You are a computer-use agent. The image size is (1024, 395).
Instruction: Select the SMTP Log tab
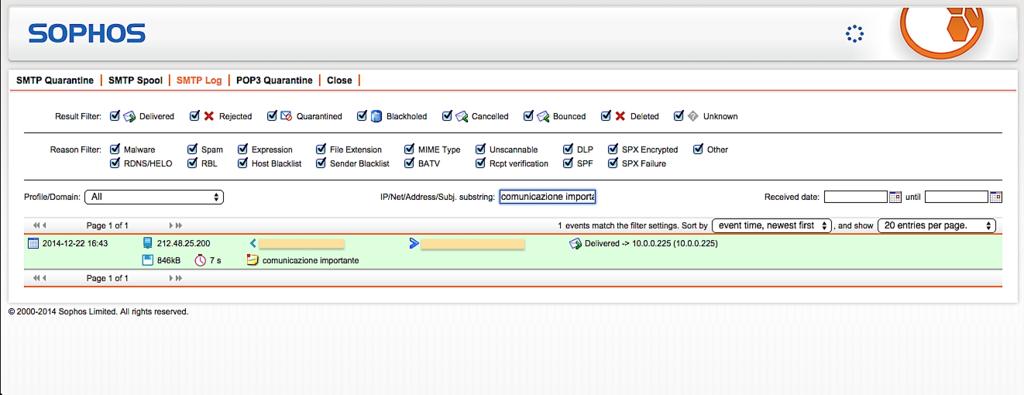[x=199, y=80]
